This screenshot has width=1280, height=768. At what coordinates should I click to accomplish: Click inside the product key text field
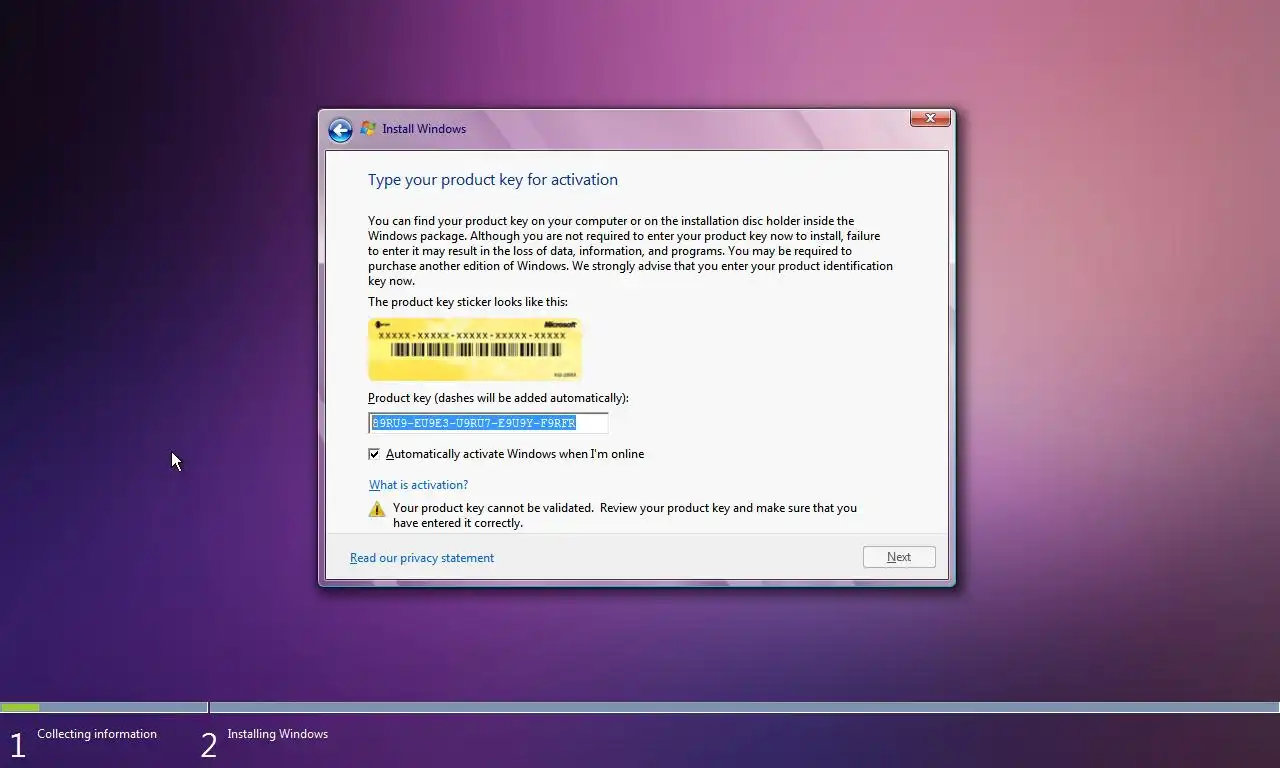click(x=488, y=423)
